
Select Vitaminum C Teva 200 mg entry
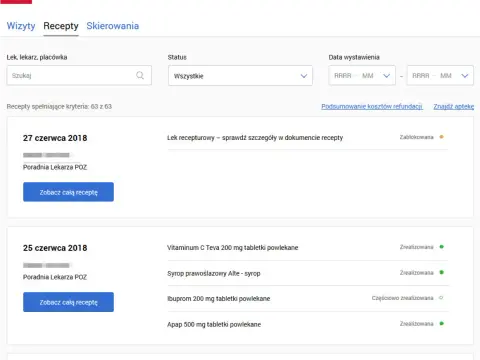coord(233,248)
